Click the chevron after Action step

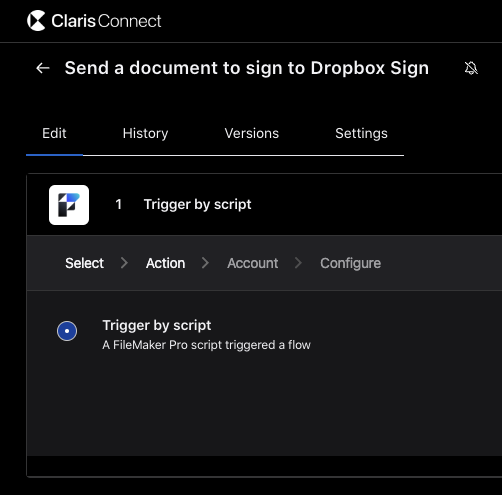click(x=205, y=263)
